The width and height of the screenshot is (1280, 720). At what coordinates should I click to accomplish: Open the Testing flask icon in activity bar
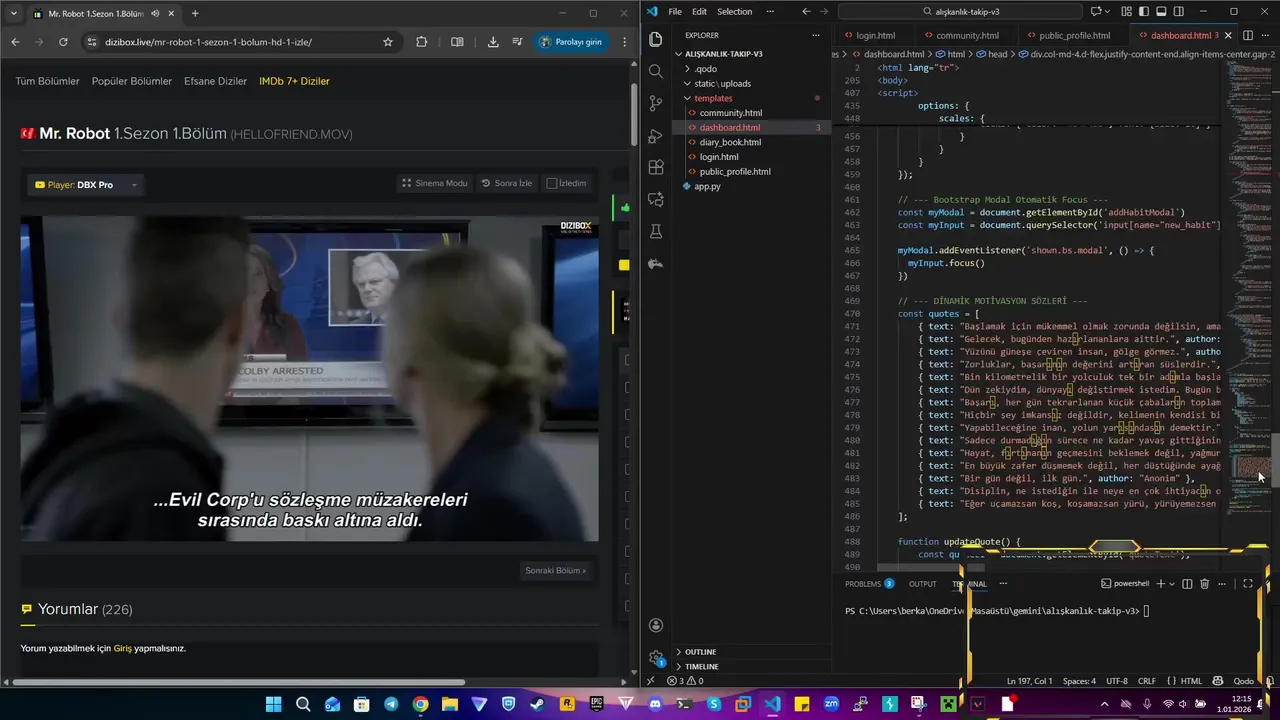pos(656,231)
